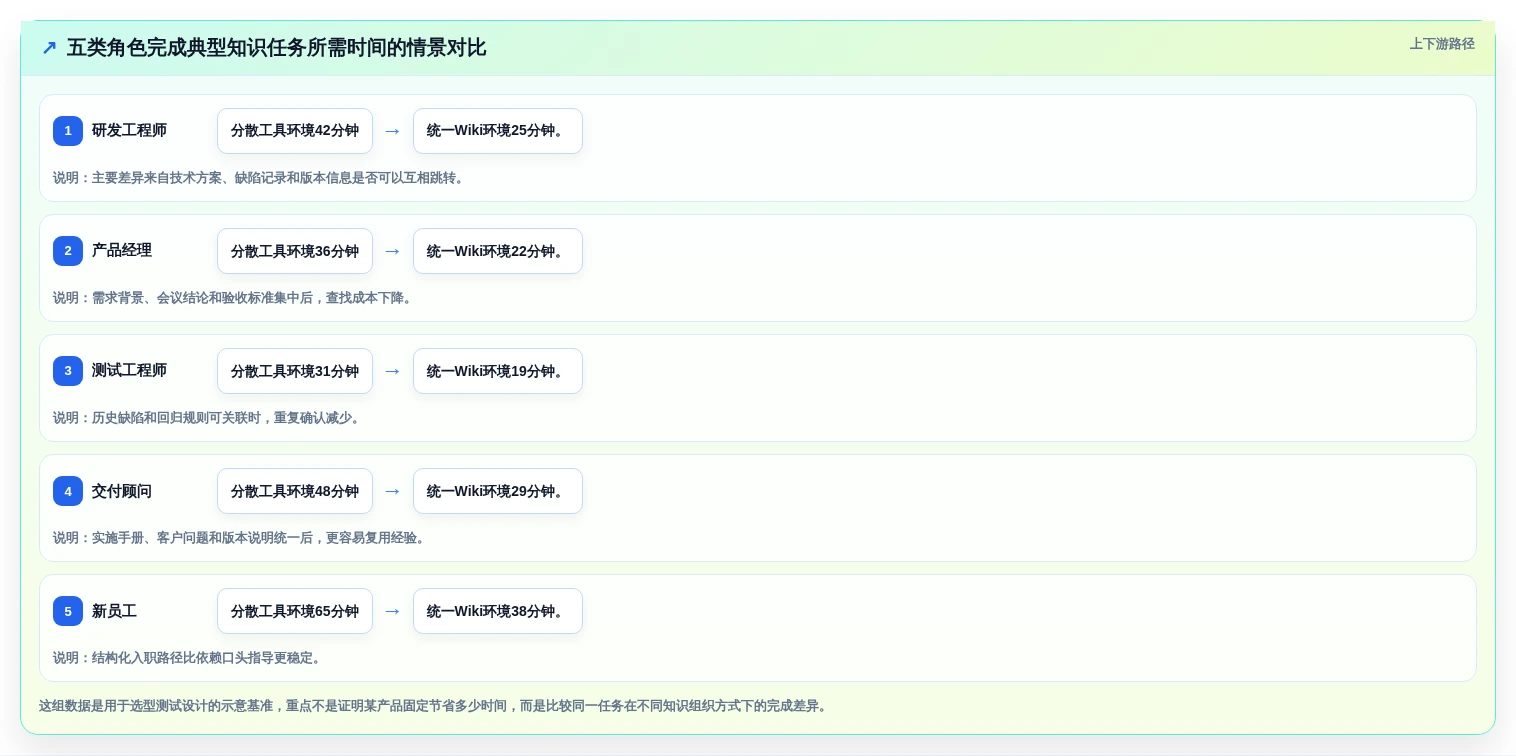The height and width of the screenshot is (756, 1516).
Task: Click the 产品经理 role name
Action: pyautogui.click(x=122, y=250)
